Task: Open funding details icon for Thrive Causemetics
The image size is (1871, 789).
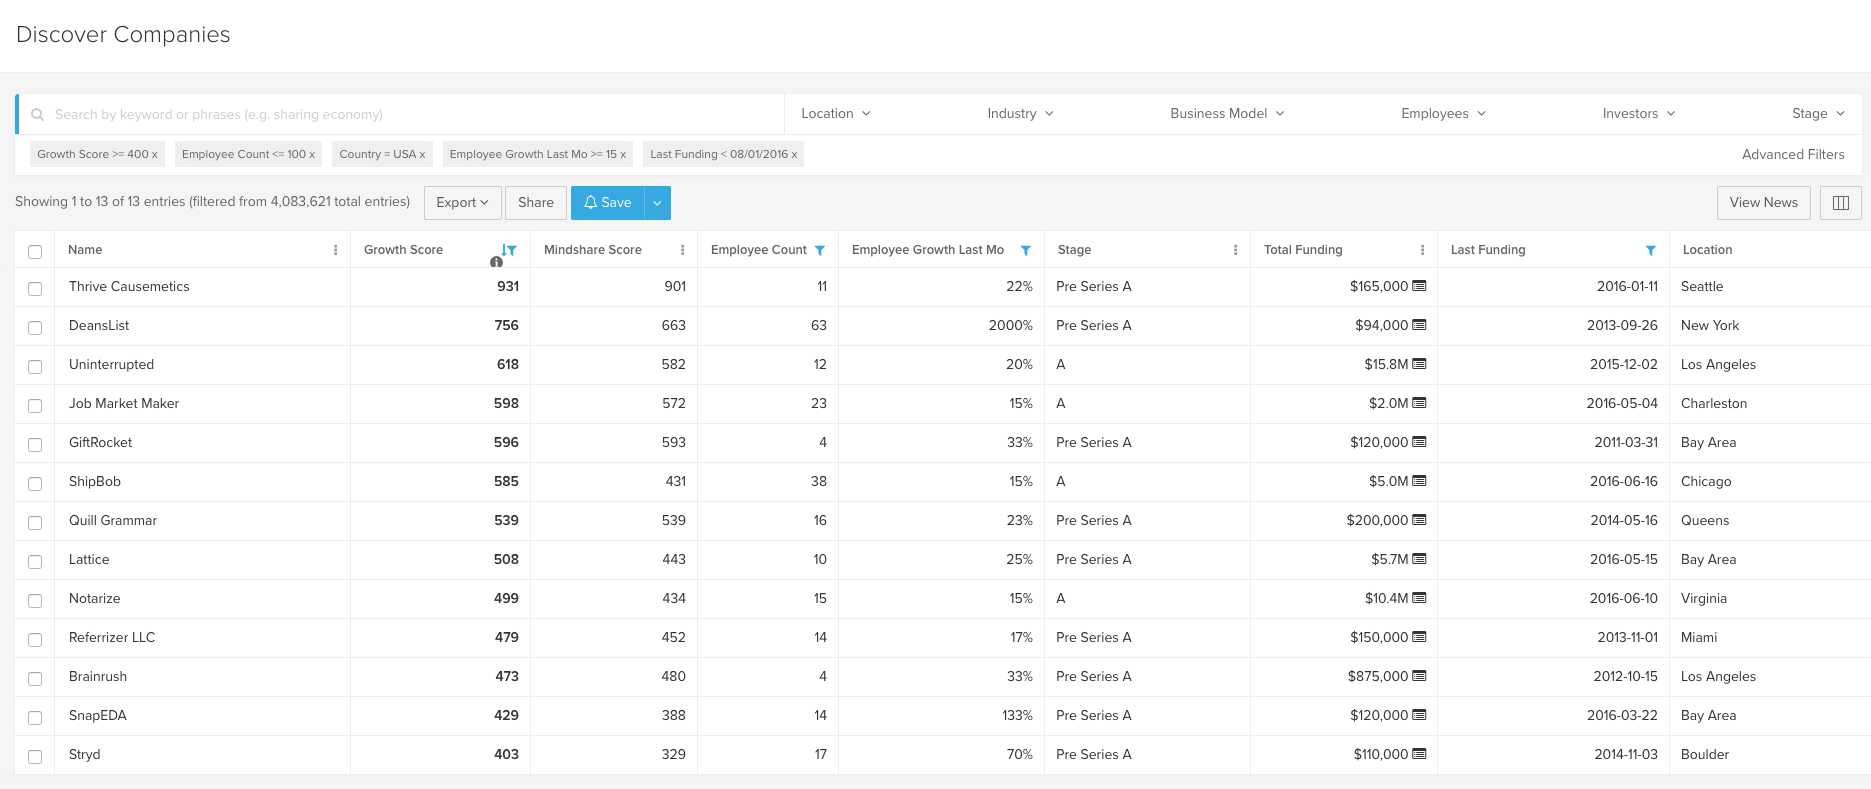Action: [1419, 286]
